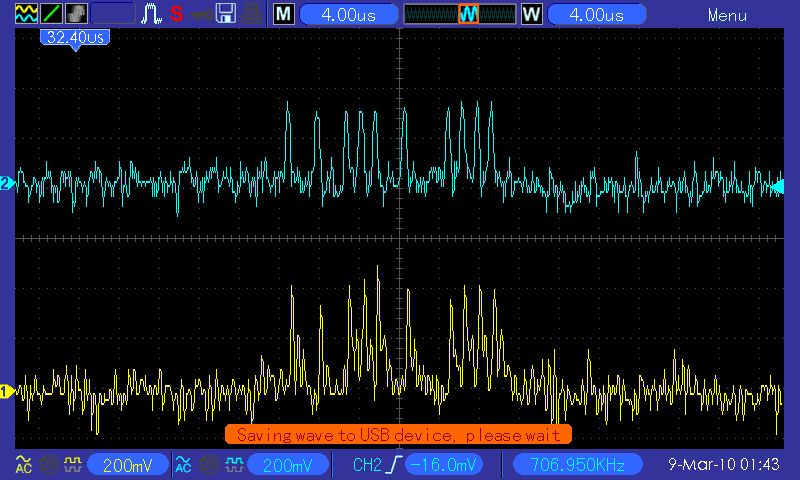Click the red S stop status icon
The width and height of the screenshot is (800, 480).
[177, 14]
